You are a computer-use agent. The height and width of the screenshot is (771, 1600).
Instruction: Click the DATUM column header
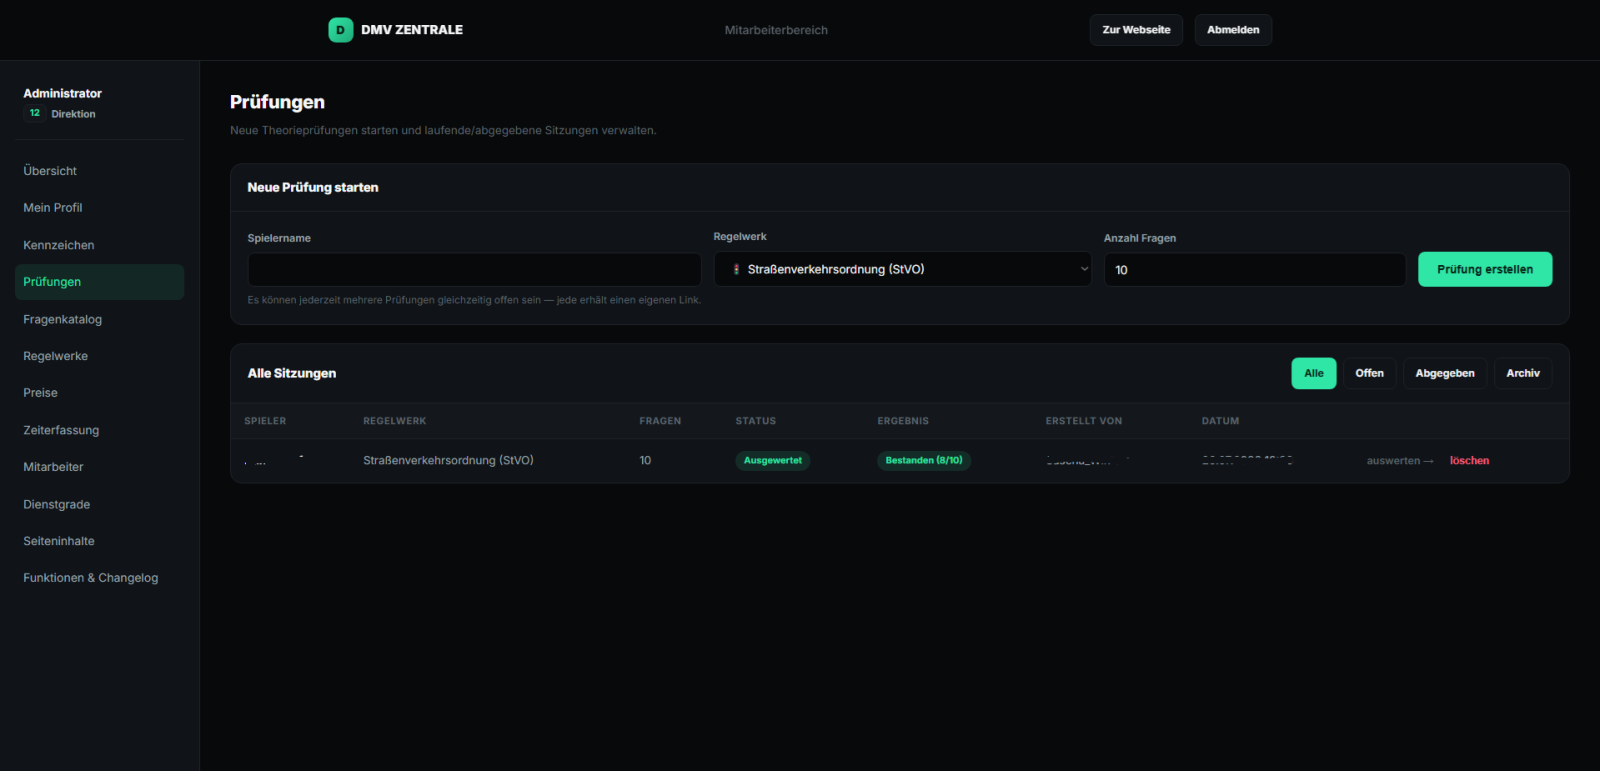[x=1220, y=421]
